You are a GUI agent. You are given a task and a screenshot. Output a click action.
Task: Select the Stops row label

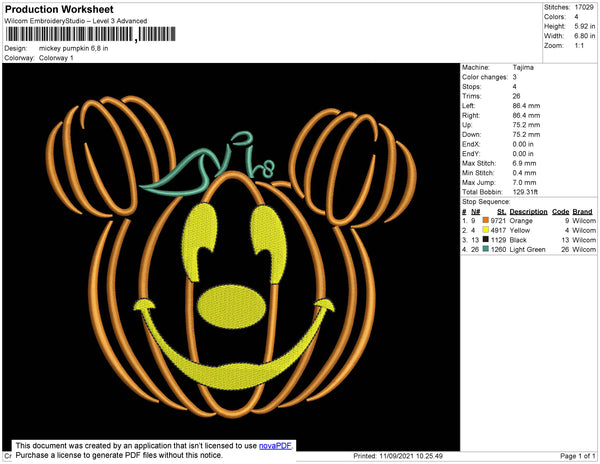tap(472, 86)
